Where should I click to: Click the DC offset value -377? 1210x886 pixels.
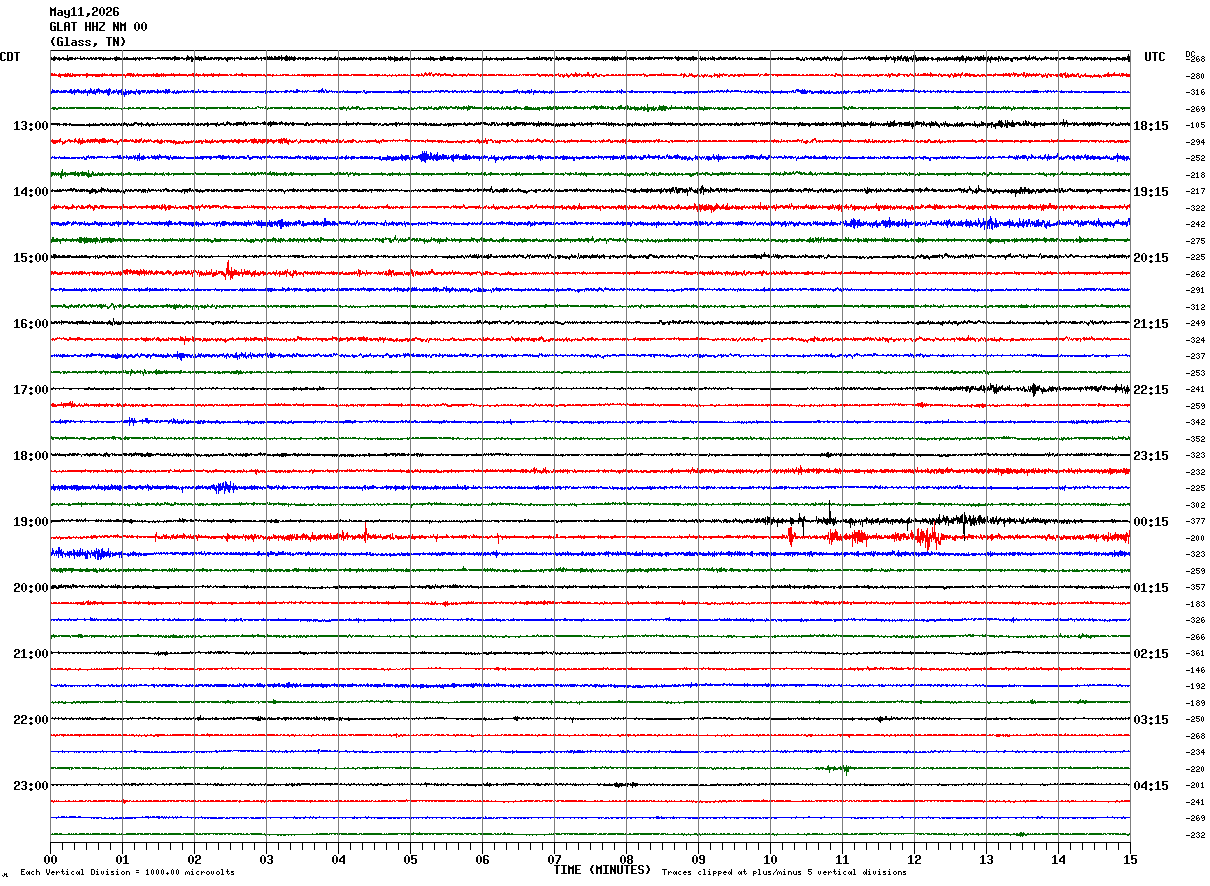[x=1195, y=522]
